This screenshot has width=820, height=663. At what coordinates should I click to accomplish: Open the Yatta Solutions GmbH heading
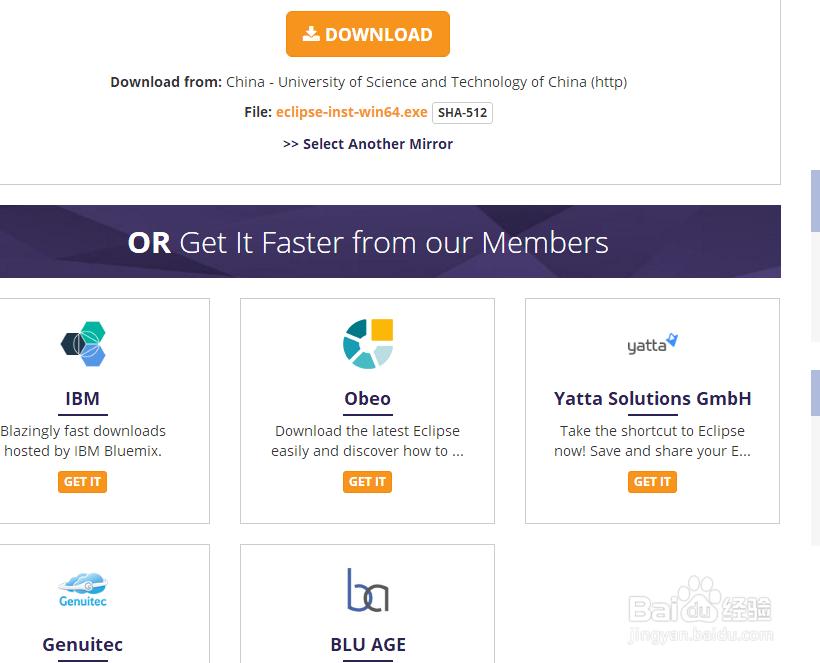[x=652, y=398]
